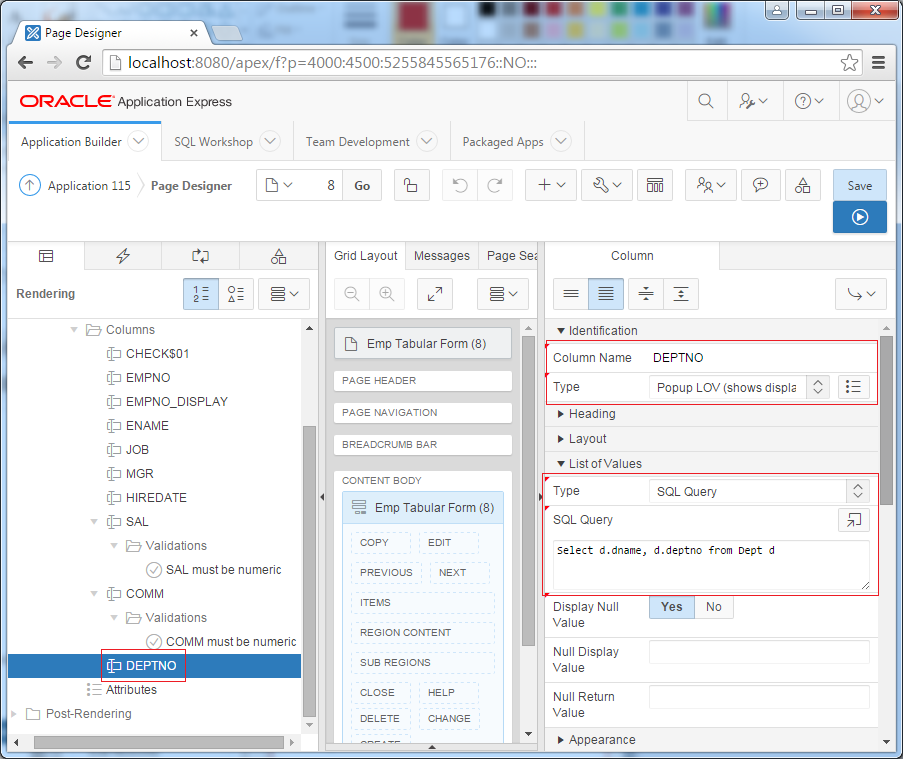Expand the Appearance section
The image size is (903, 759).
[x=560, y=740]
